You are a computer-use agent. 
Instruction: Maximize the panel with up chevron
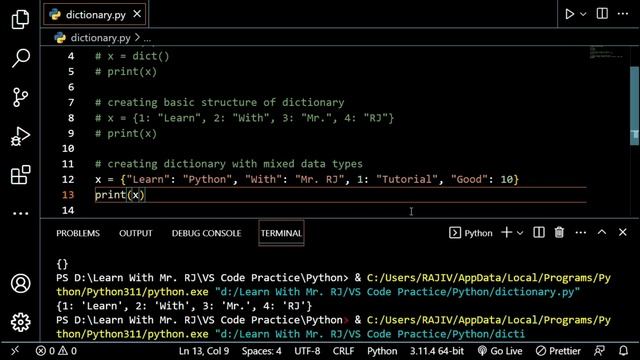602,232
